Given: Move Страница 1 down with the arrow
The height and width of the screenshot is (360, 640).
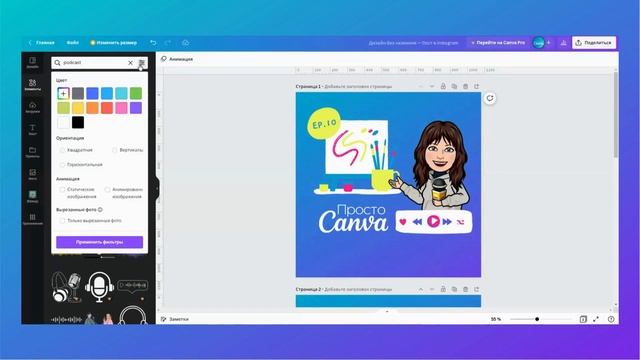Looking at the screenshot, I should [x=432, y=87].
